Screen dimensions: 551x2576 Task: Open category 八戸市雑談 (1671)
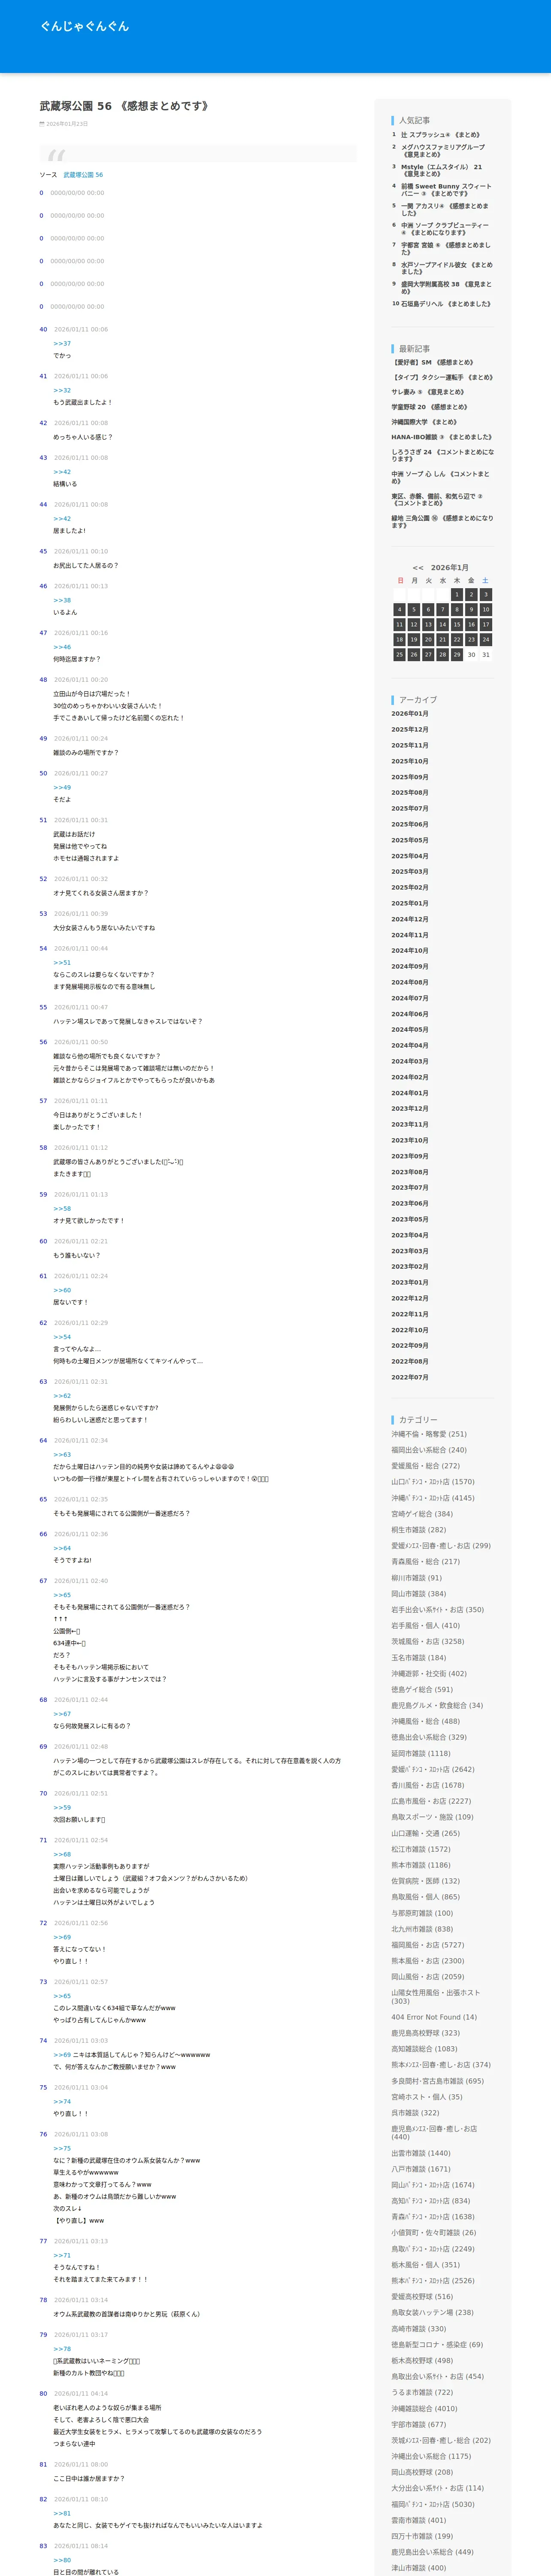[x=421, y=2169]
